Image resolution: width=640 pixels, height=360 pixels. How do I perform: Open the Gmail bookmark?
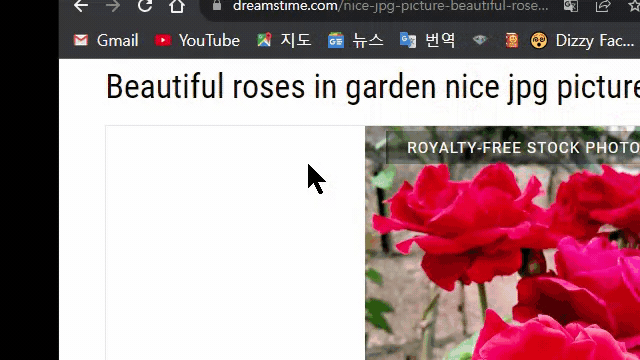(x=106, y=40)
